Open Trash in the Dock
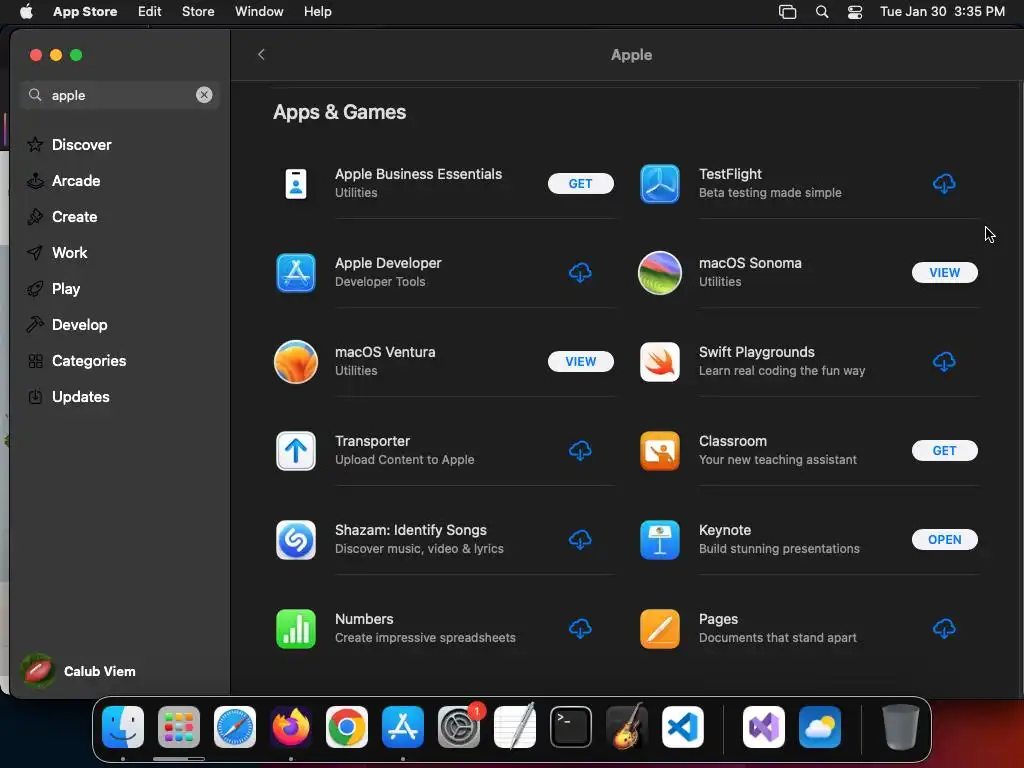Viewport: 1024px width, 768px height. pos(901,727)
